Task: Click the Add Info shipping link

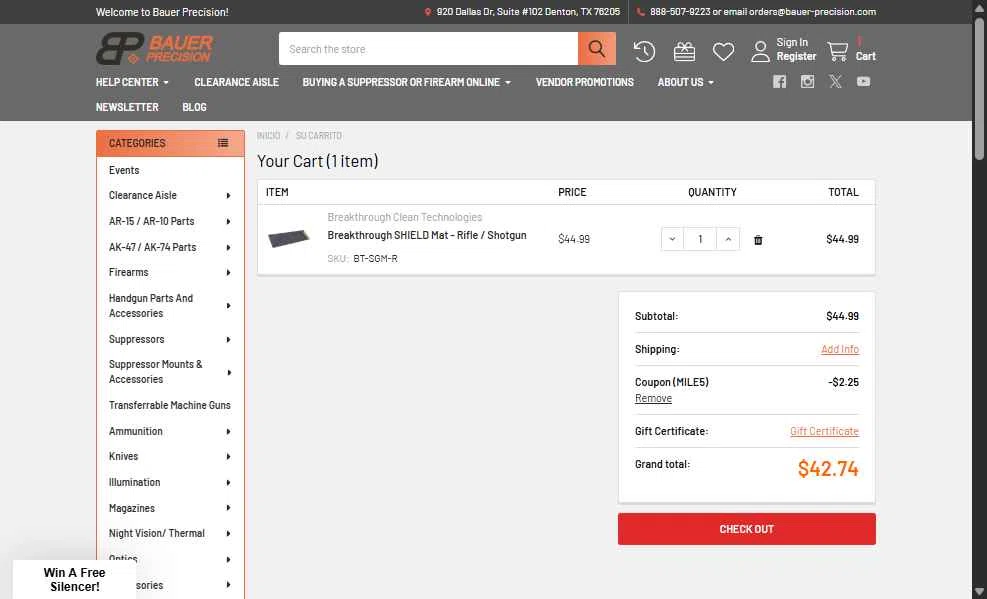Action: tap(840, 349)
